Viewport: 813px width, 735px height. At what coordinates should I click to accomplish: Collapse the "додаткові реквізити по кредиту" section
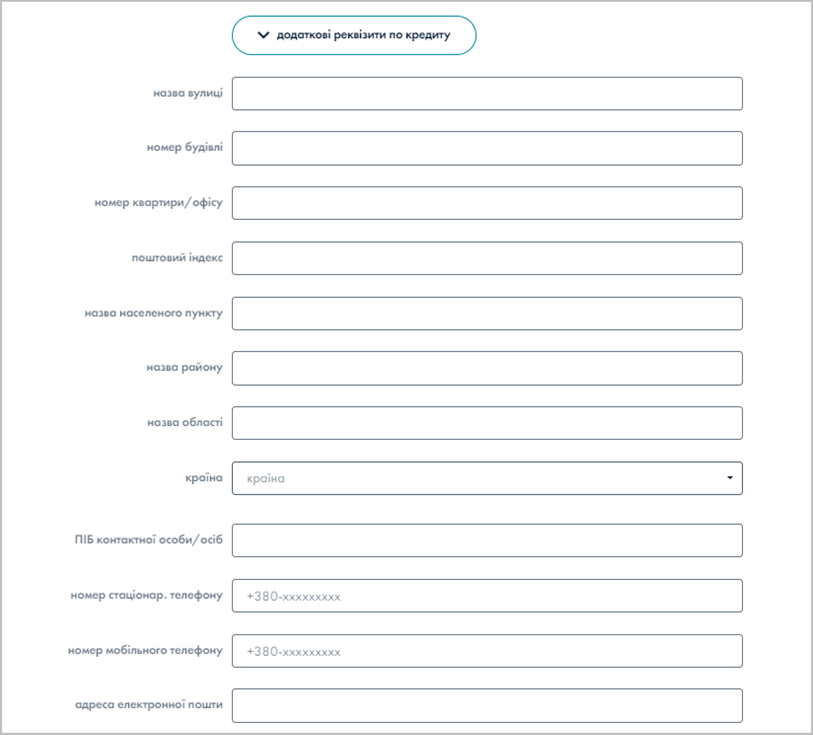(x=353, y=34)
